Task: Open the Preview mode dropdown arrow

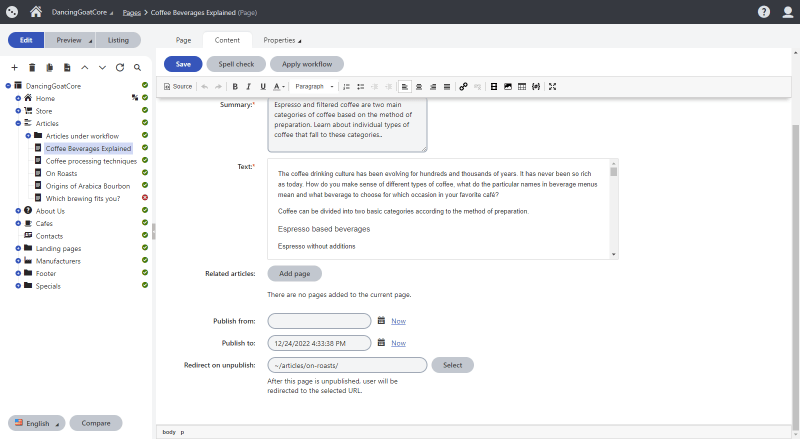Action: tap(90, 40)
